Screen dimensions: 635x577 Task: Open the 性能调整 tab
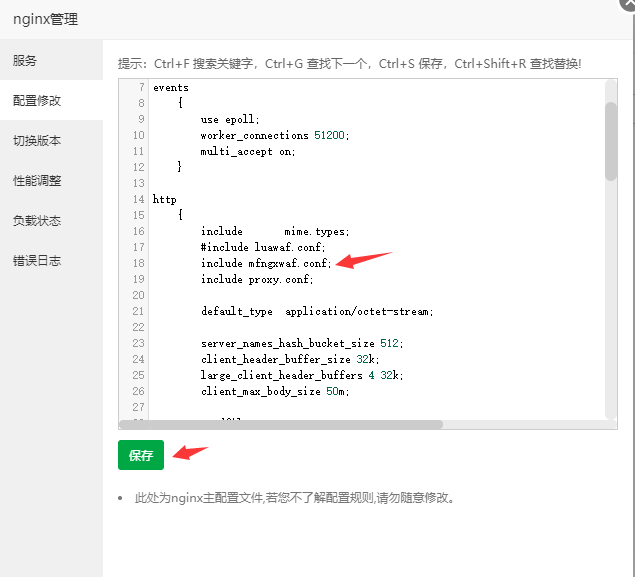(x=37, y=181)
